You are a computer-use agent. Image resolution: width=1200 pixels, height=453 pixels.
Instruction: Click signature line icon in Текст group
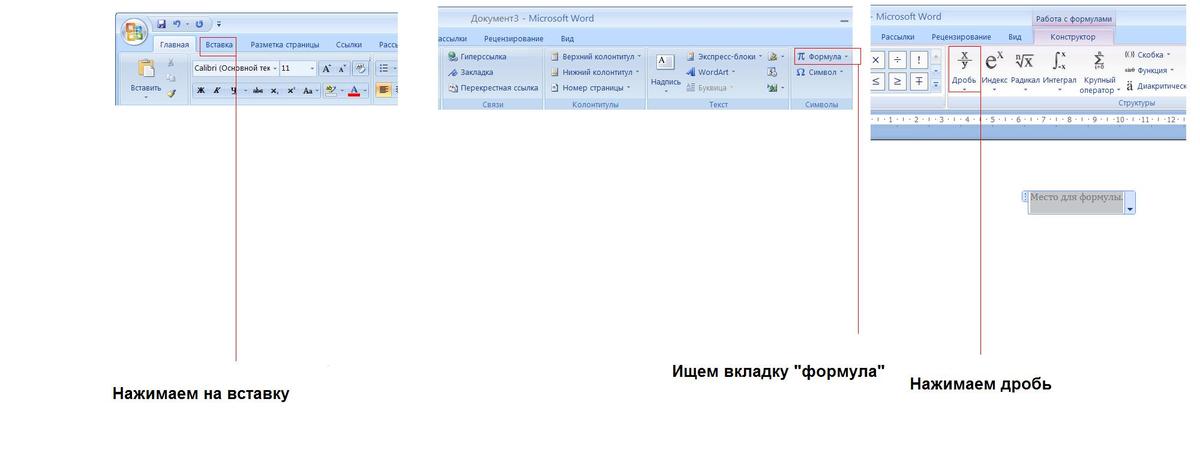coord(774,57)
